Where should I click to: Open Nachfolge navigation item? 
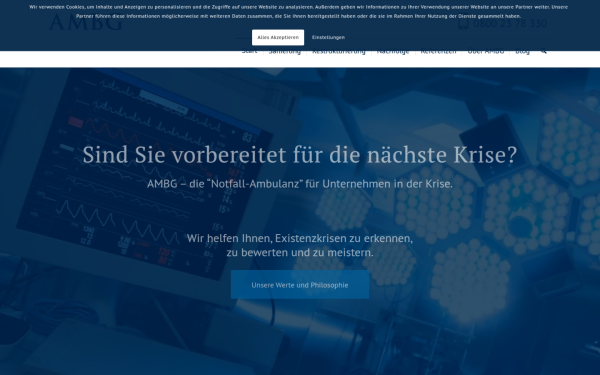[x=393, y=52]
